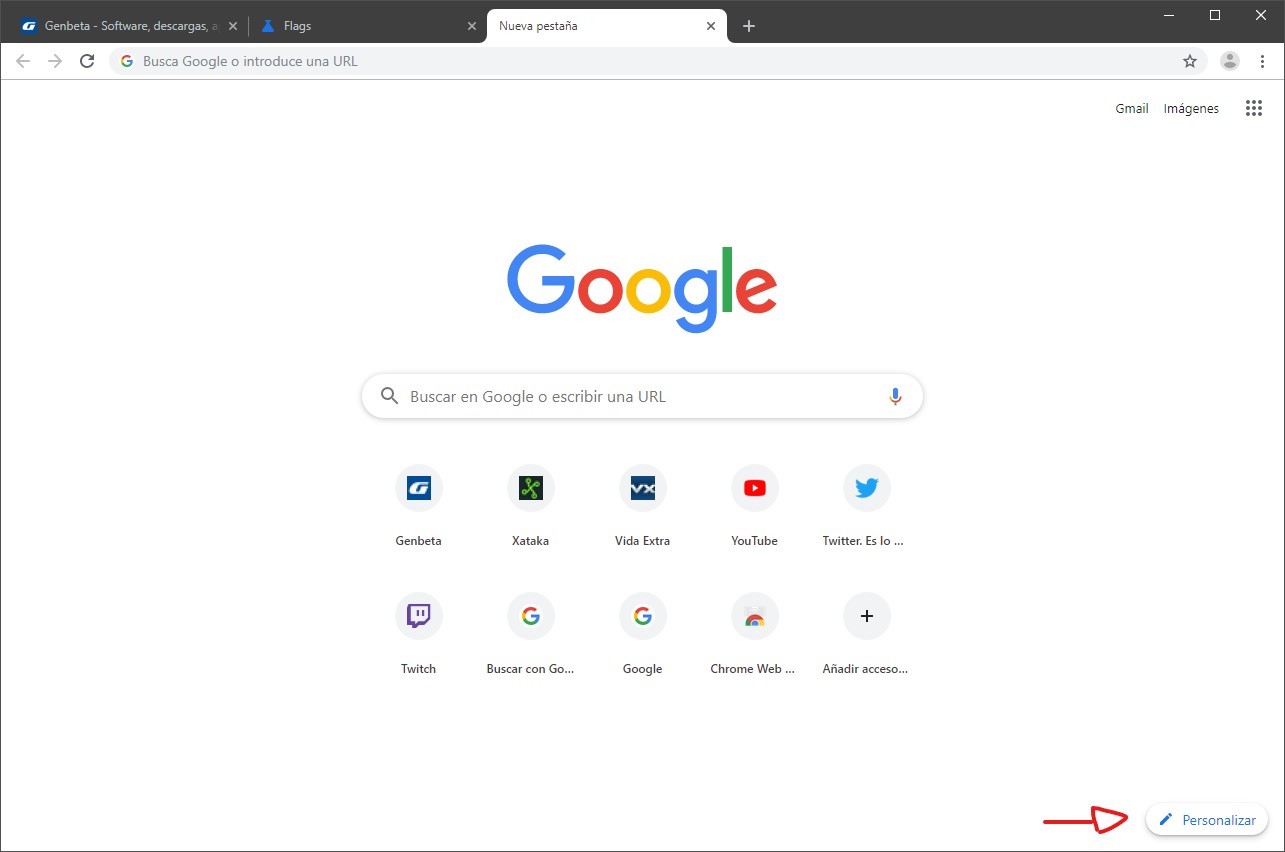This screenshot has width=1285, height=852.
Task: Open Chrome's three-dot menu
Action: pos(1262,61)
